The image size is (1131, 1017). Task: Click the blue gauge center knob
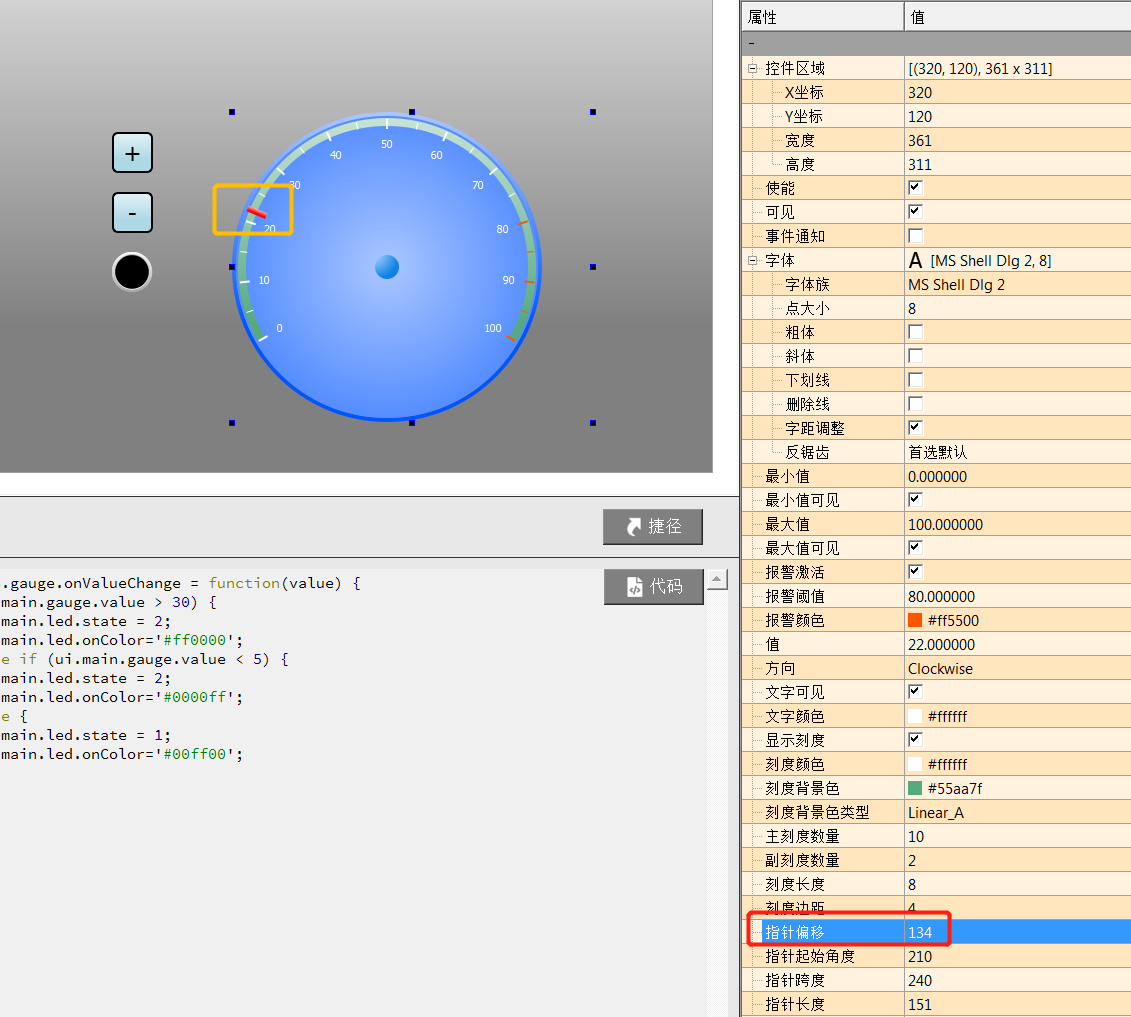point(387,267)
